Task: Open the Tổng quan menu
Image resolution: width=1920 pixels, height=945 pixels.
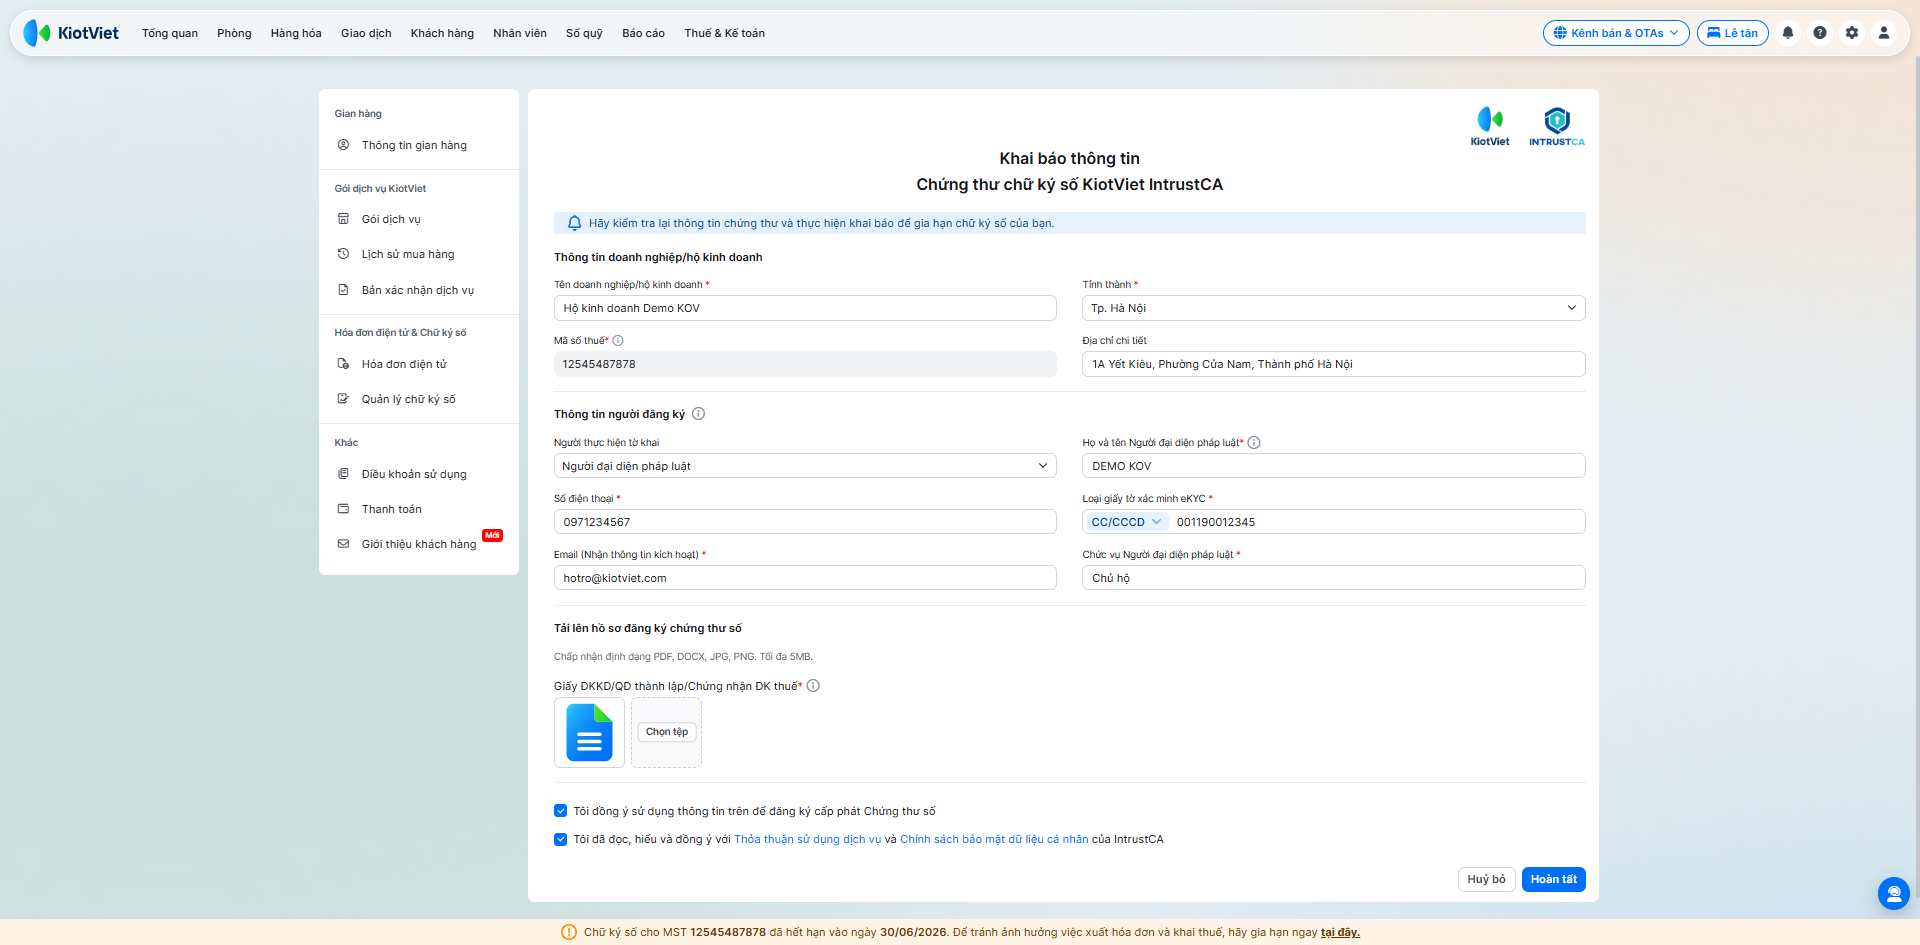Action: coord(170,33)
